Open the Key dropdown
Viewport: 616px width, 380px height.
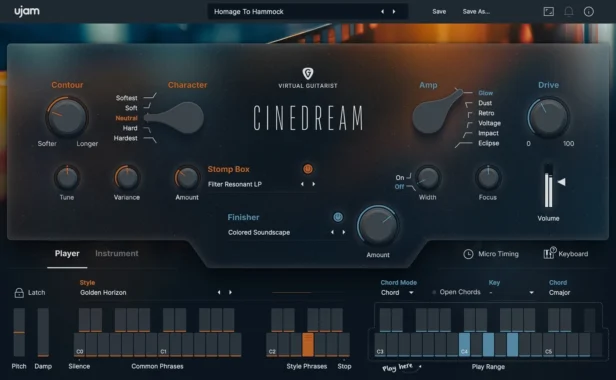point(511,293)
